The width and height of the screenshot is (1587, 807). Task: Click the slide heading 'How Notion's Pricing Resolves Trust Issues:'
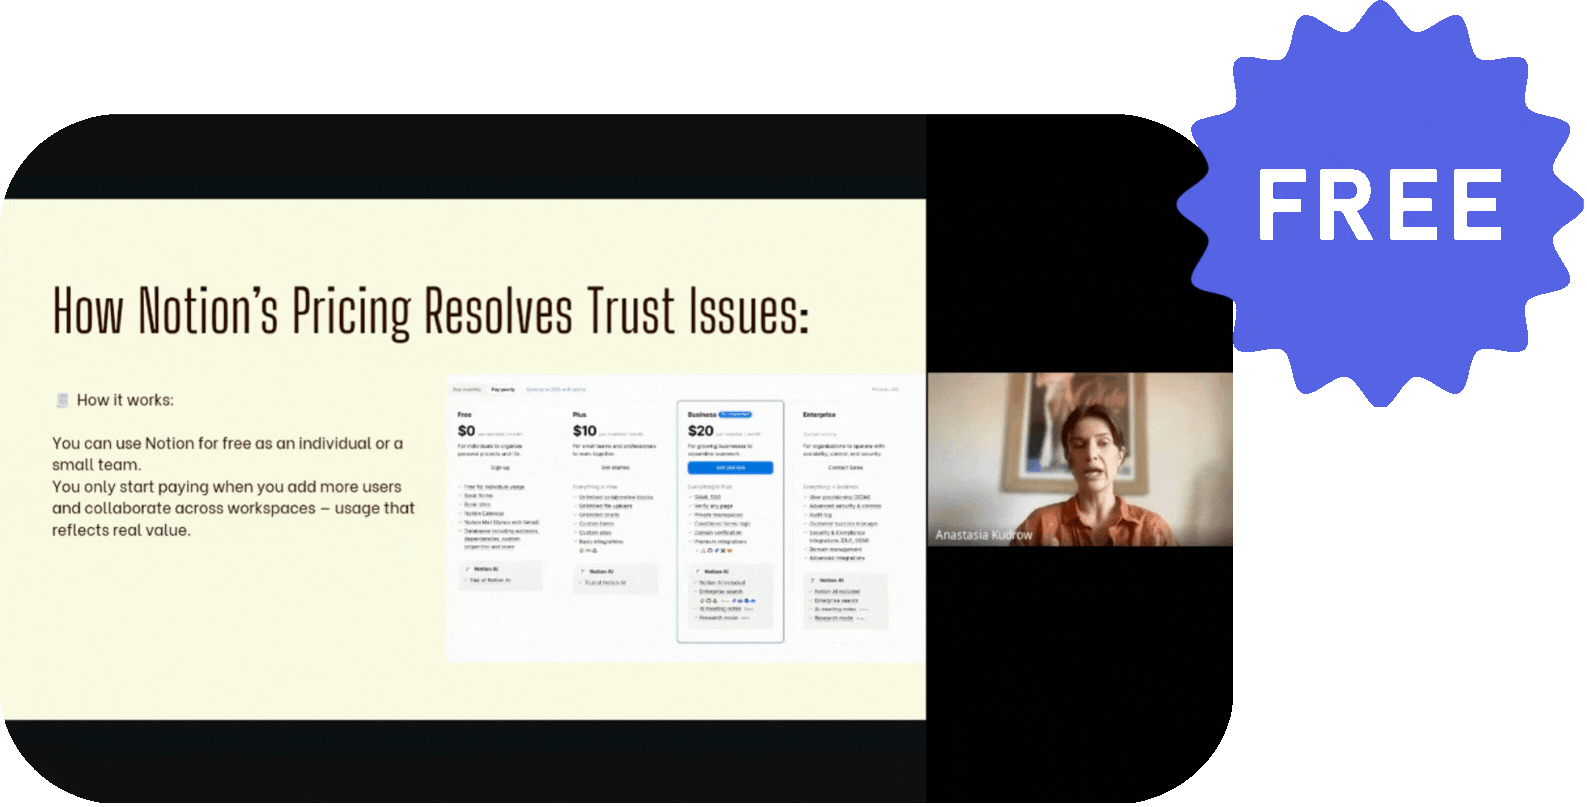click(430, 311)
